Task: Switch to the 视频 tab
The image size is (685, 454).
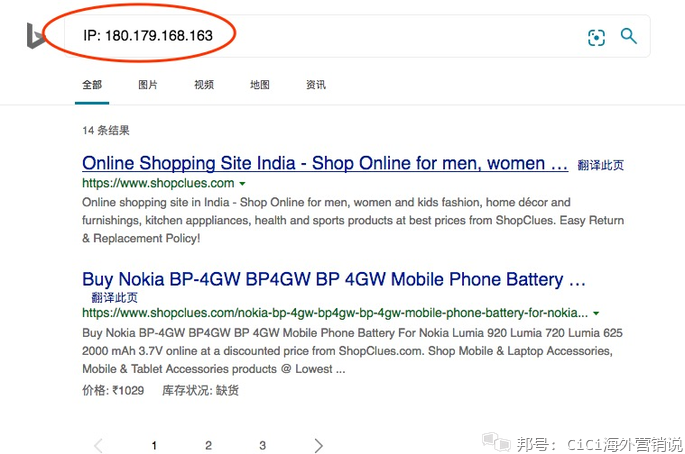Action: point(204,85)
